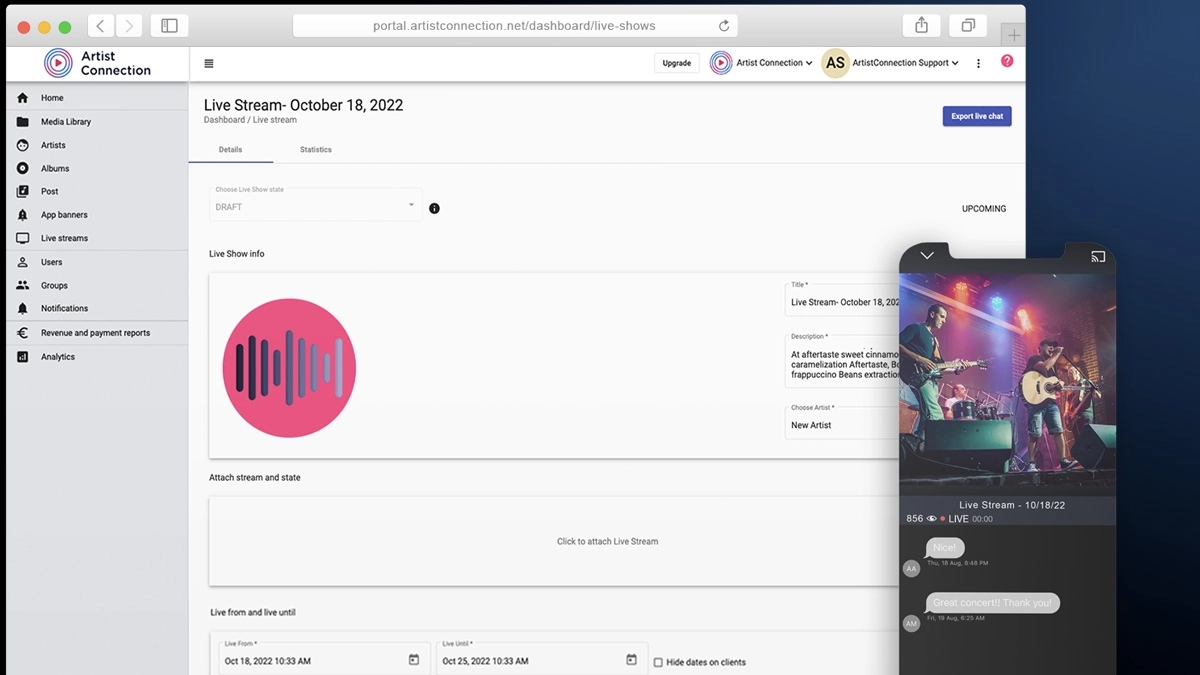The width and height of the screenshot is (1200, 675).
Task: Click the Users person icon
Action: coord(22,262)
